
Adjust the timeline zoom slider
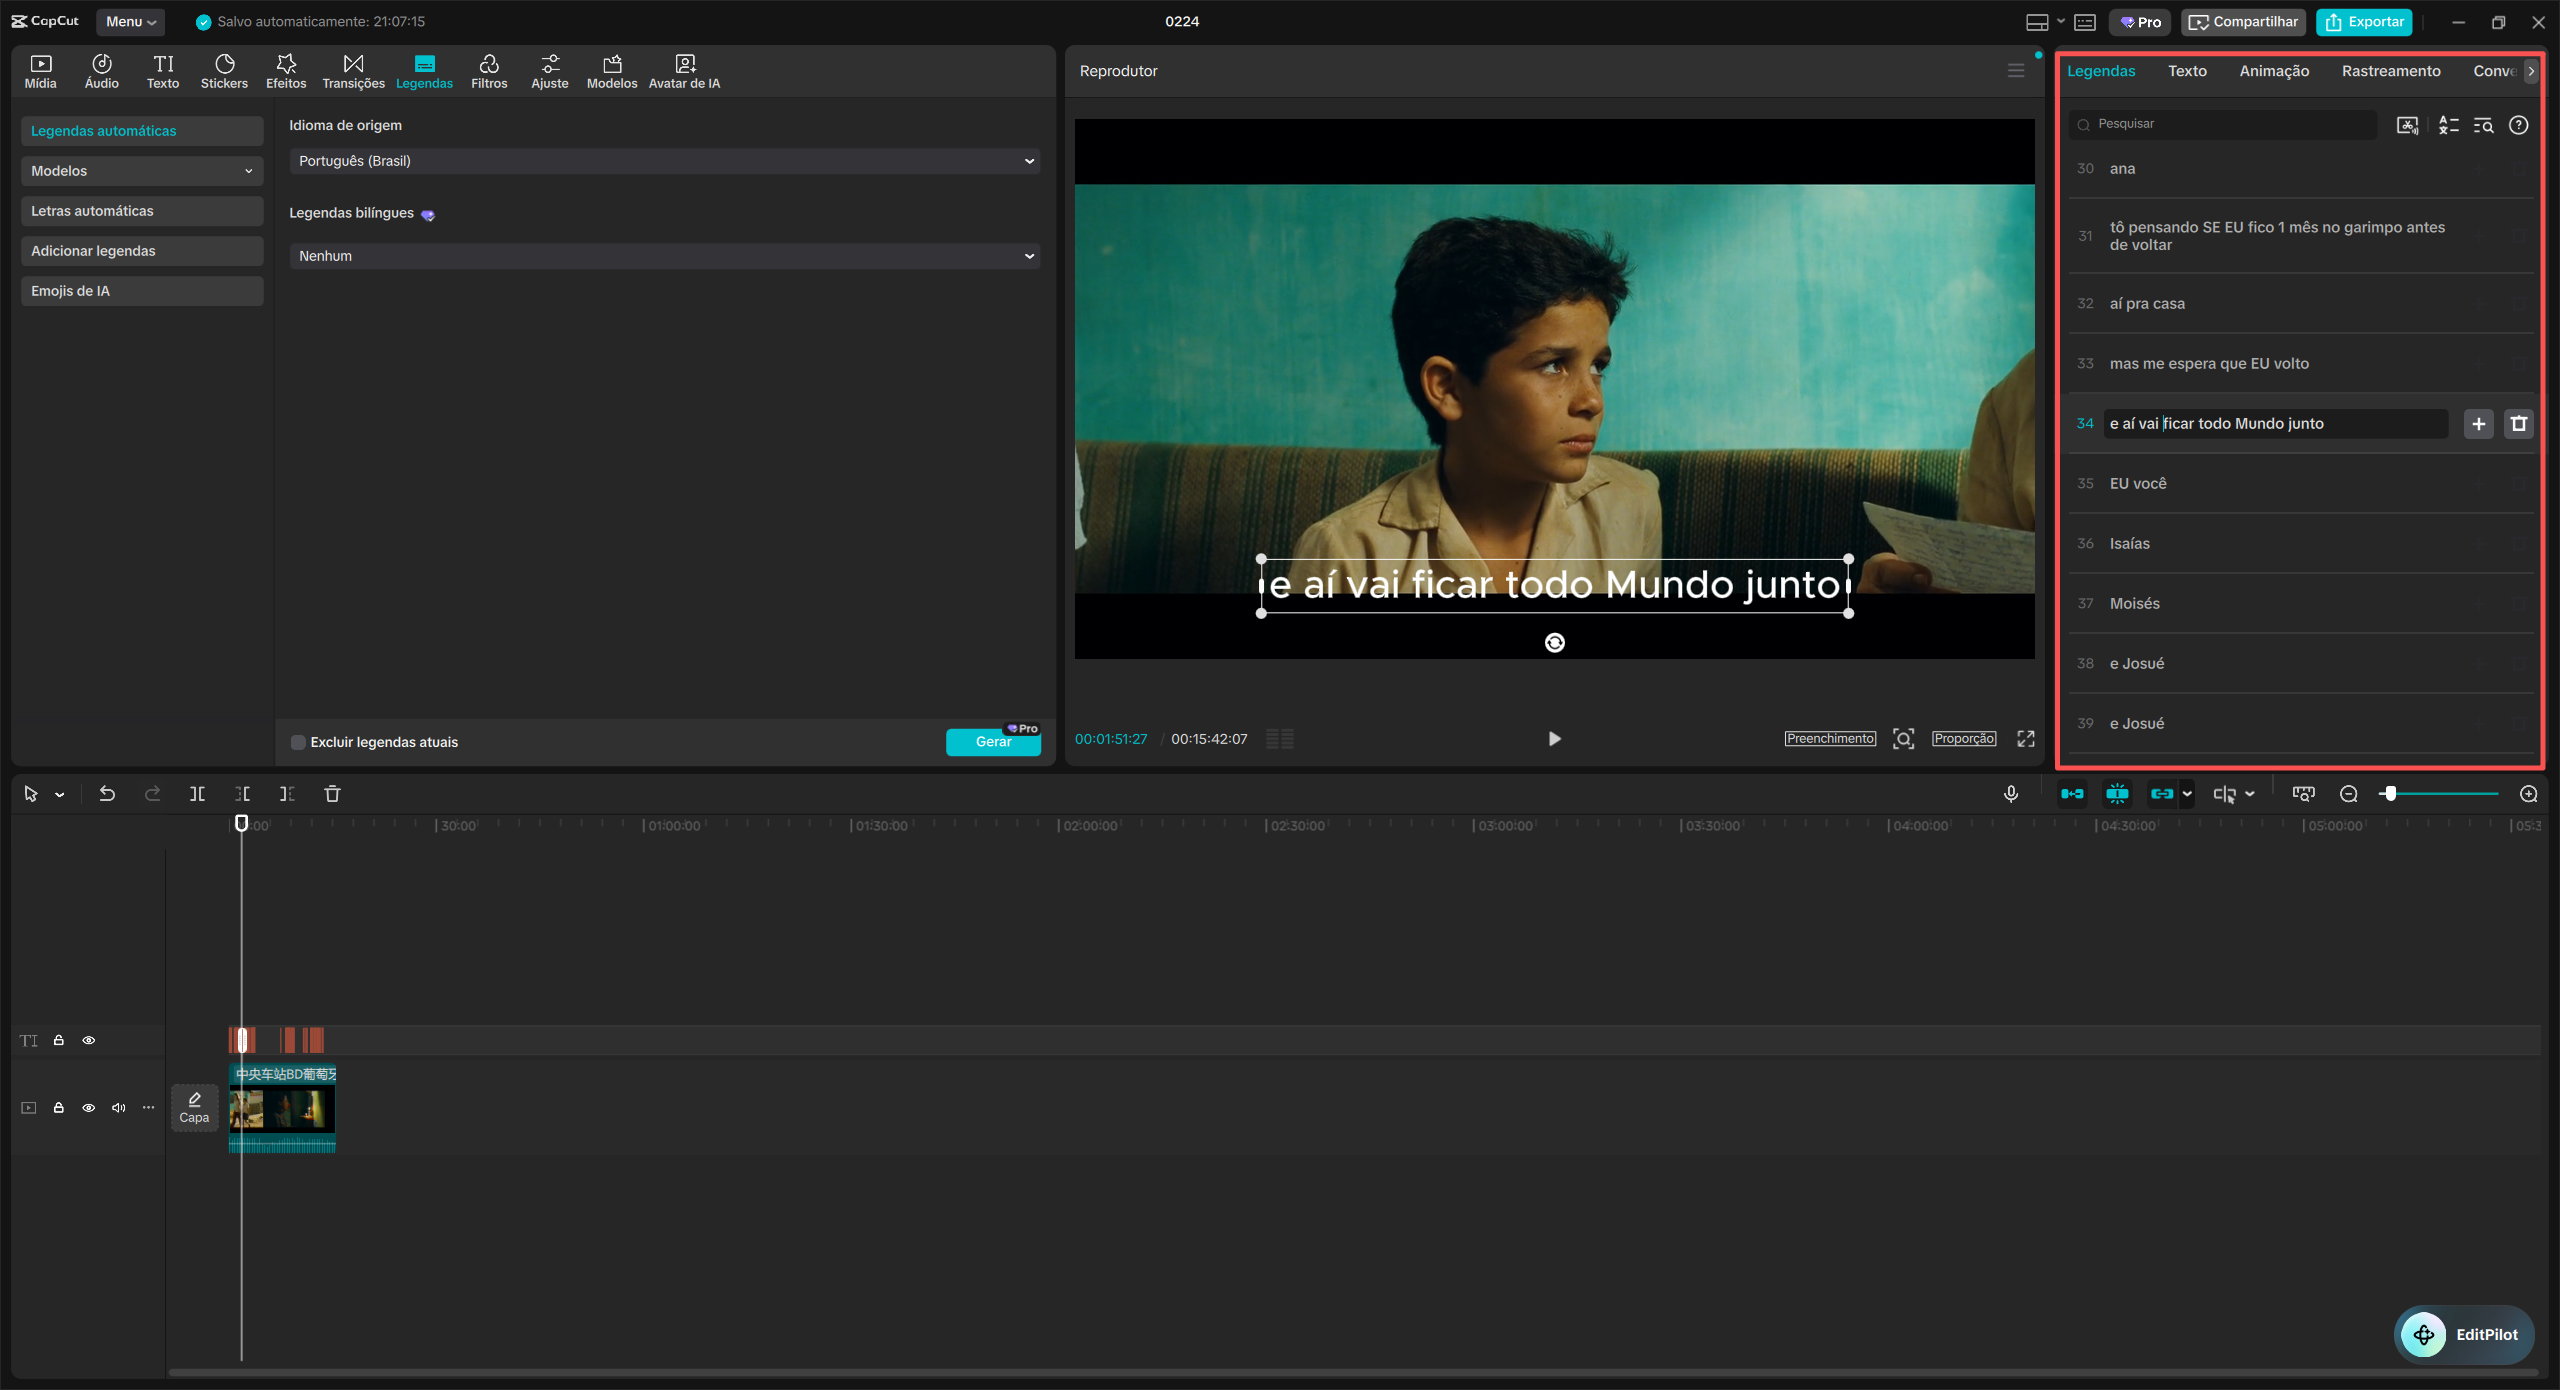click(2390, 794)
